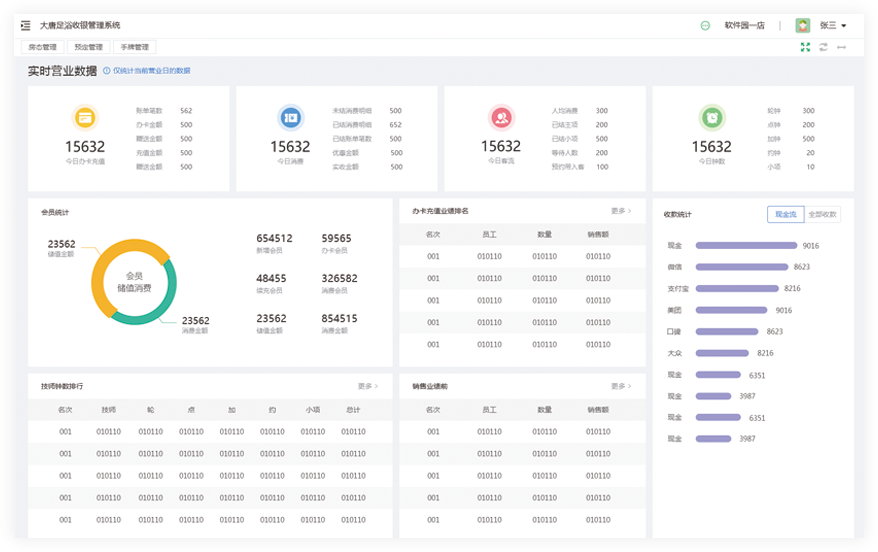Open the 手牌管理 tab
Image resolution: width=878 pixels, height=552 pixels.
[x=134, y=47]
